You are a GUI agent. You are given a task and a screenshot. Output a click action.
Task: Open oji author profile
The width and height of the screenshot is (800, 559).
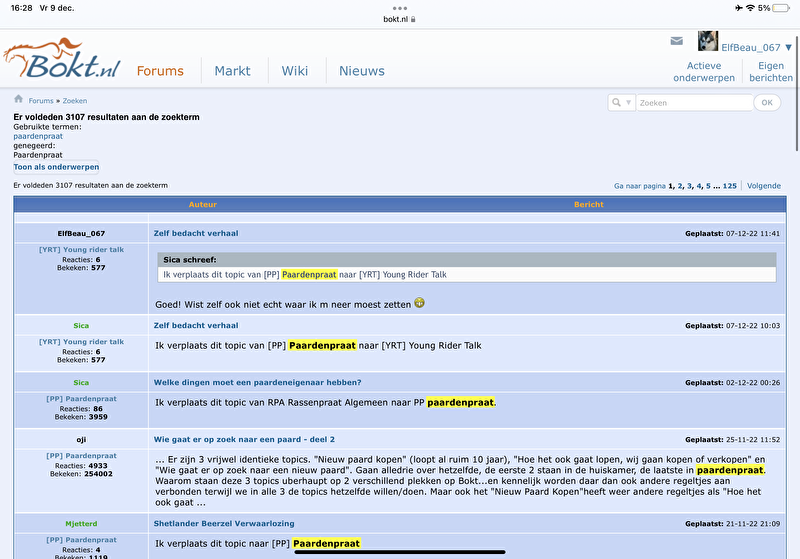coord(81,440)
